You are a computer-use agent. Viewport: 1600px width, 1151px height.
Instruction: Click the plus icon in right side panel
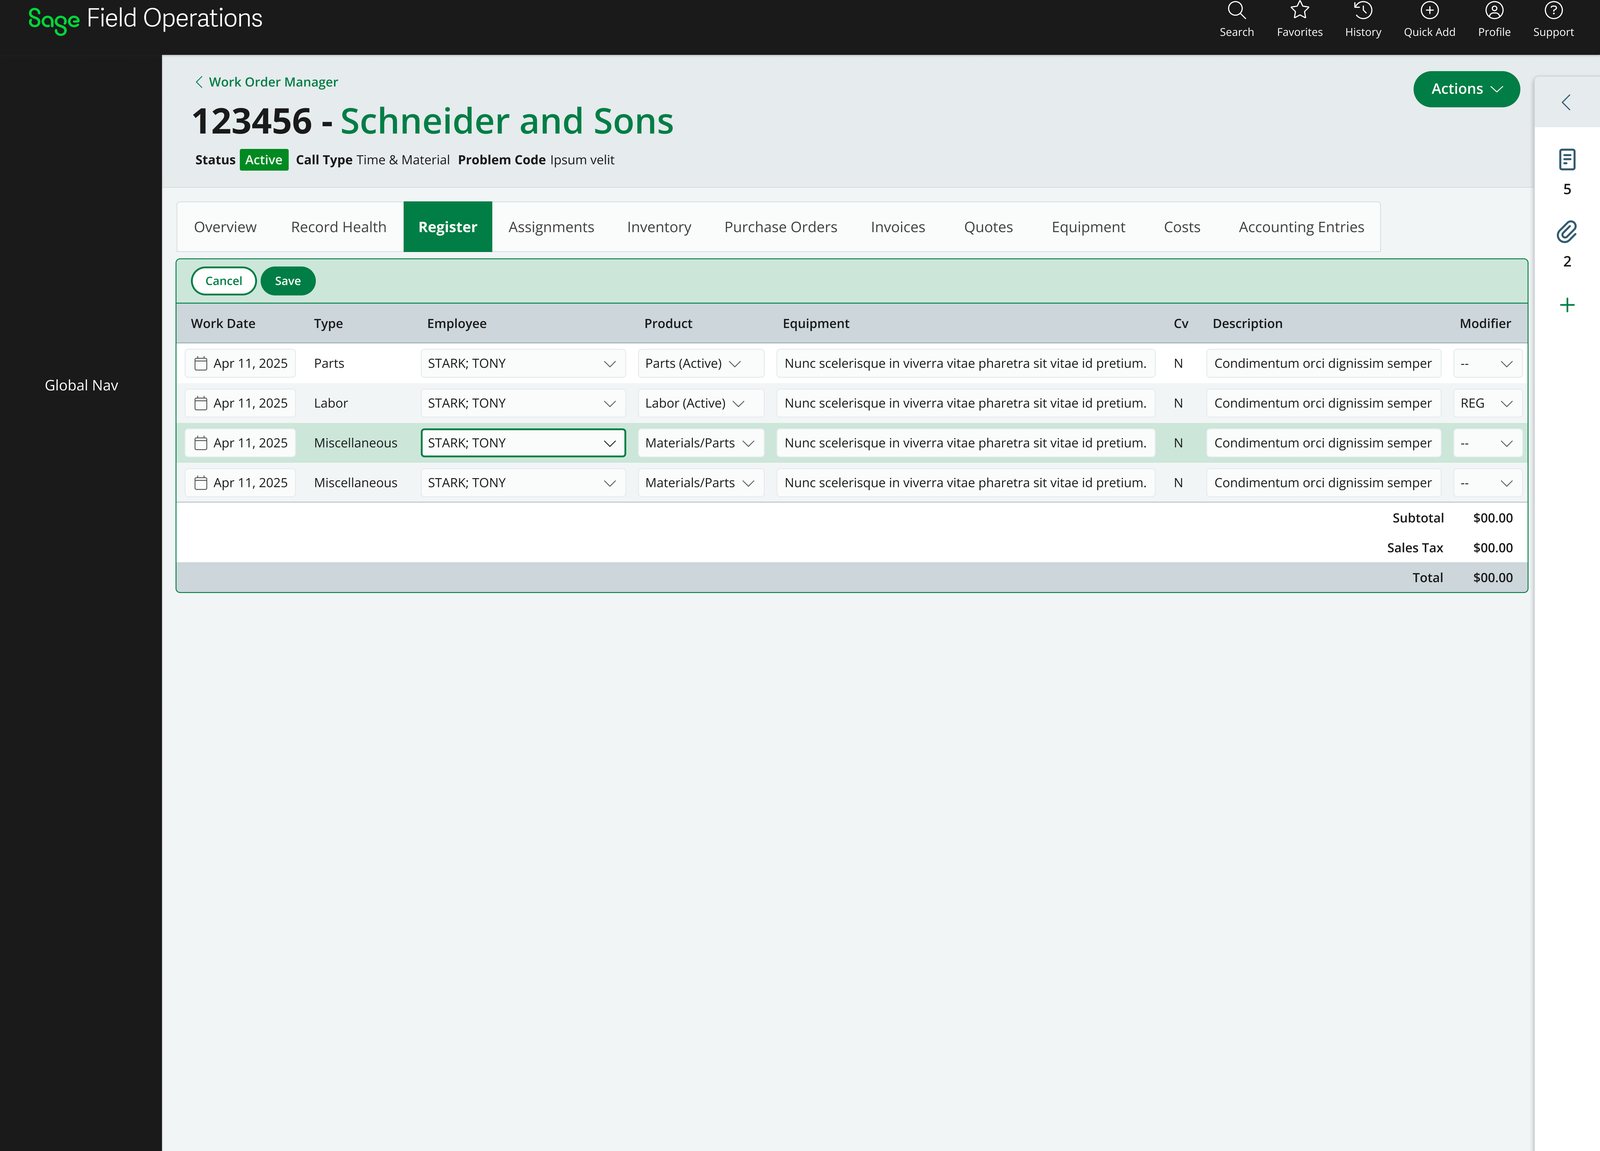point(1567,305)
